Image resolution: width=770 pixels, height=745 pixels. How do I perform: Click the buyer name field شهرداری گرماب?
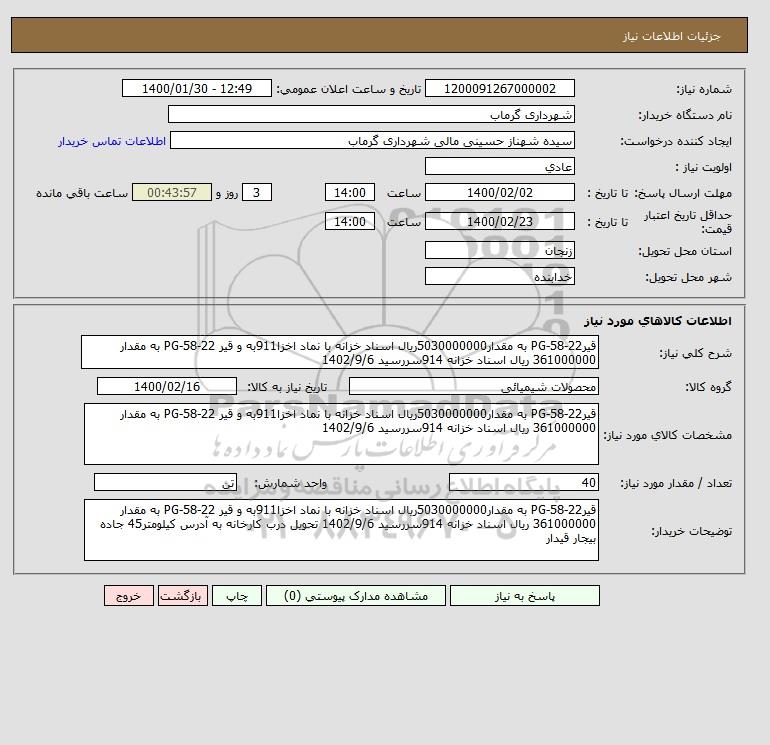(x=371, y=114)
